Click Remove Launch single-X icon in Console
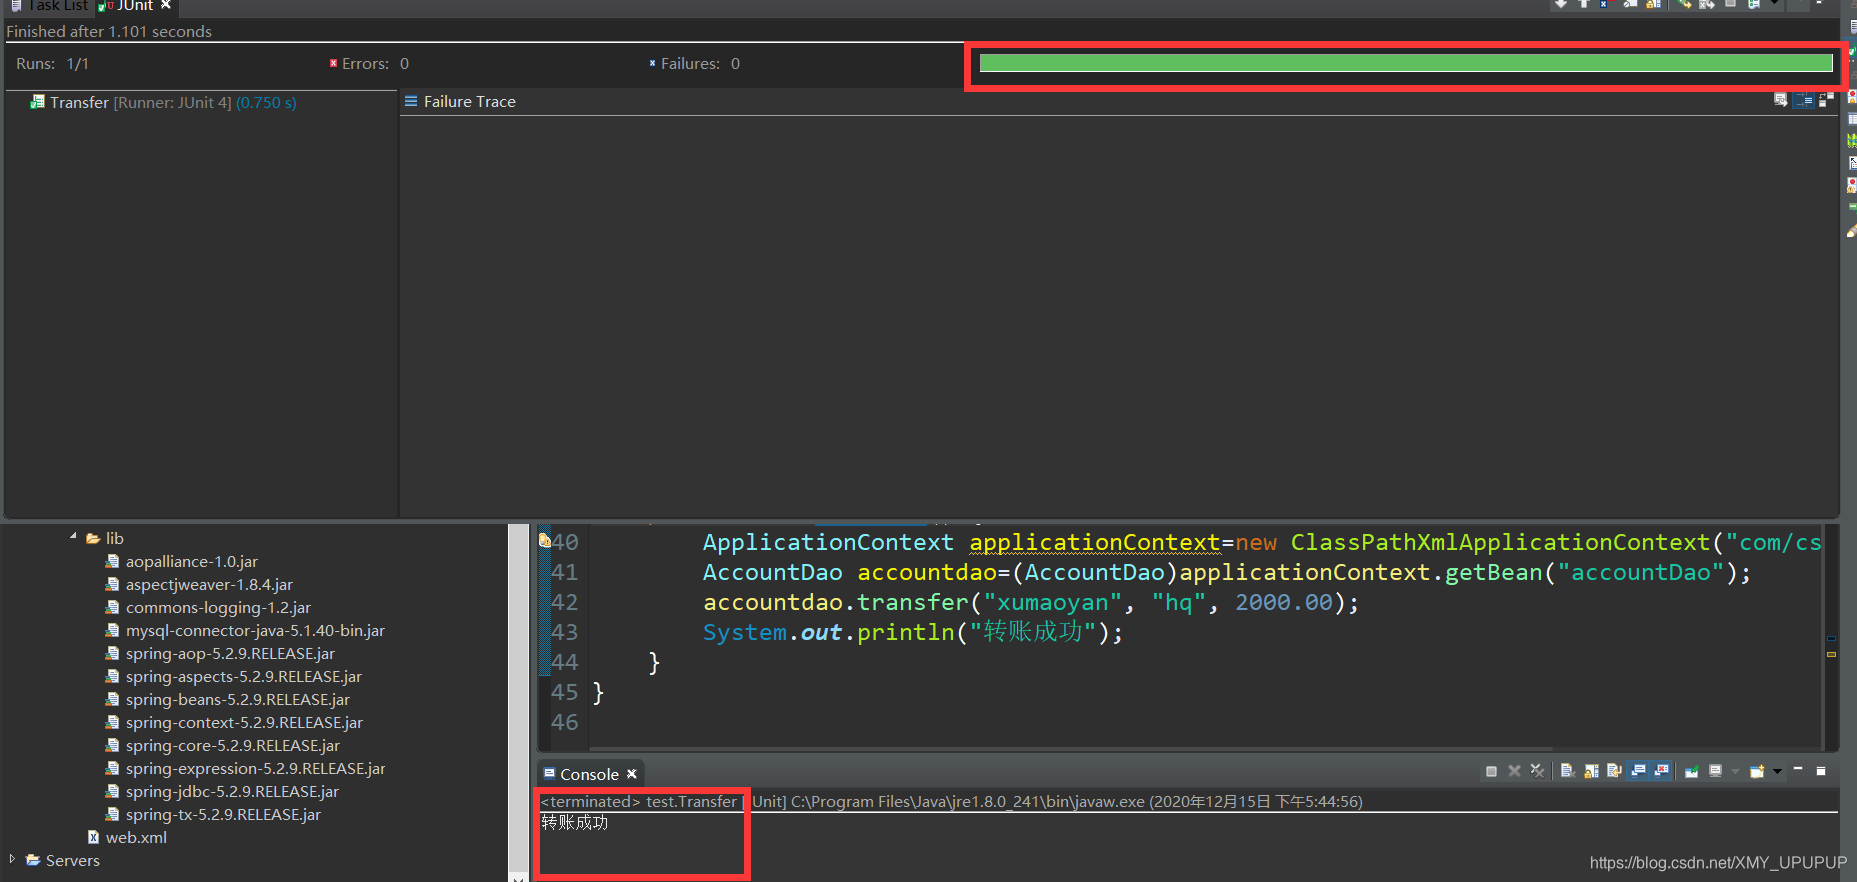Screen dimensions: 1857x882 point(1514,771)
